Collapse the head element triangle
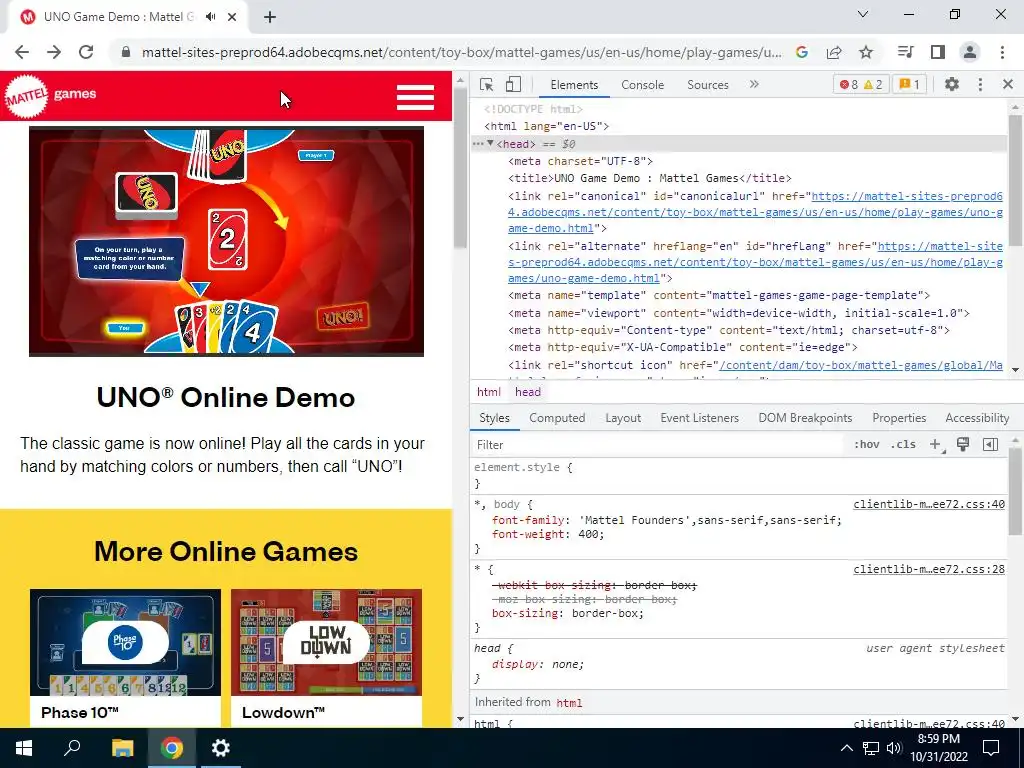The height and width of the screenshot is (768, 1024). click(490, 144)
